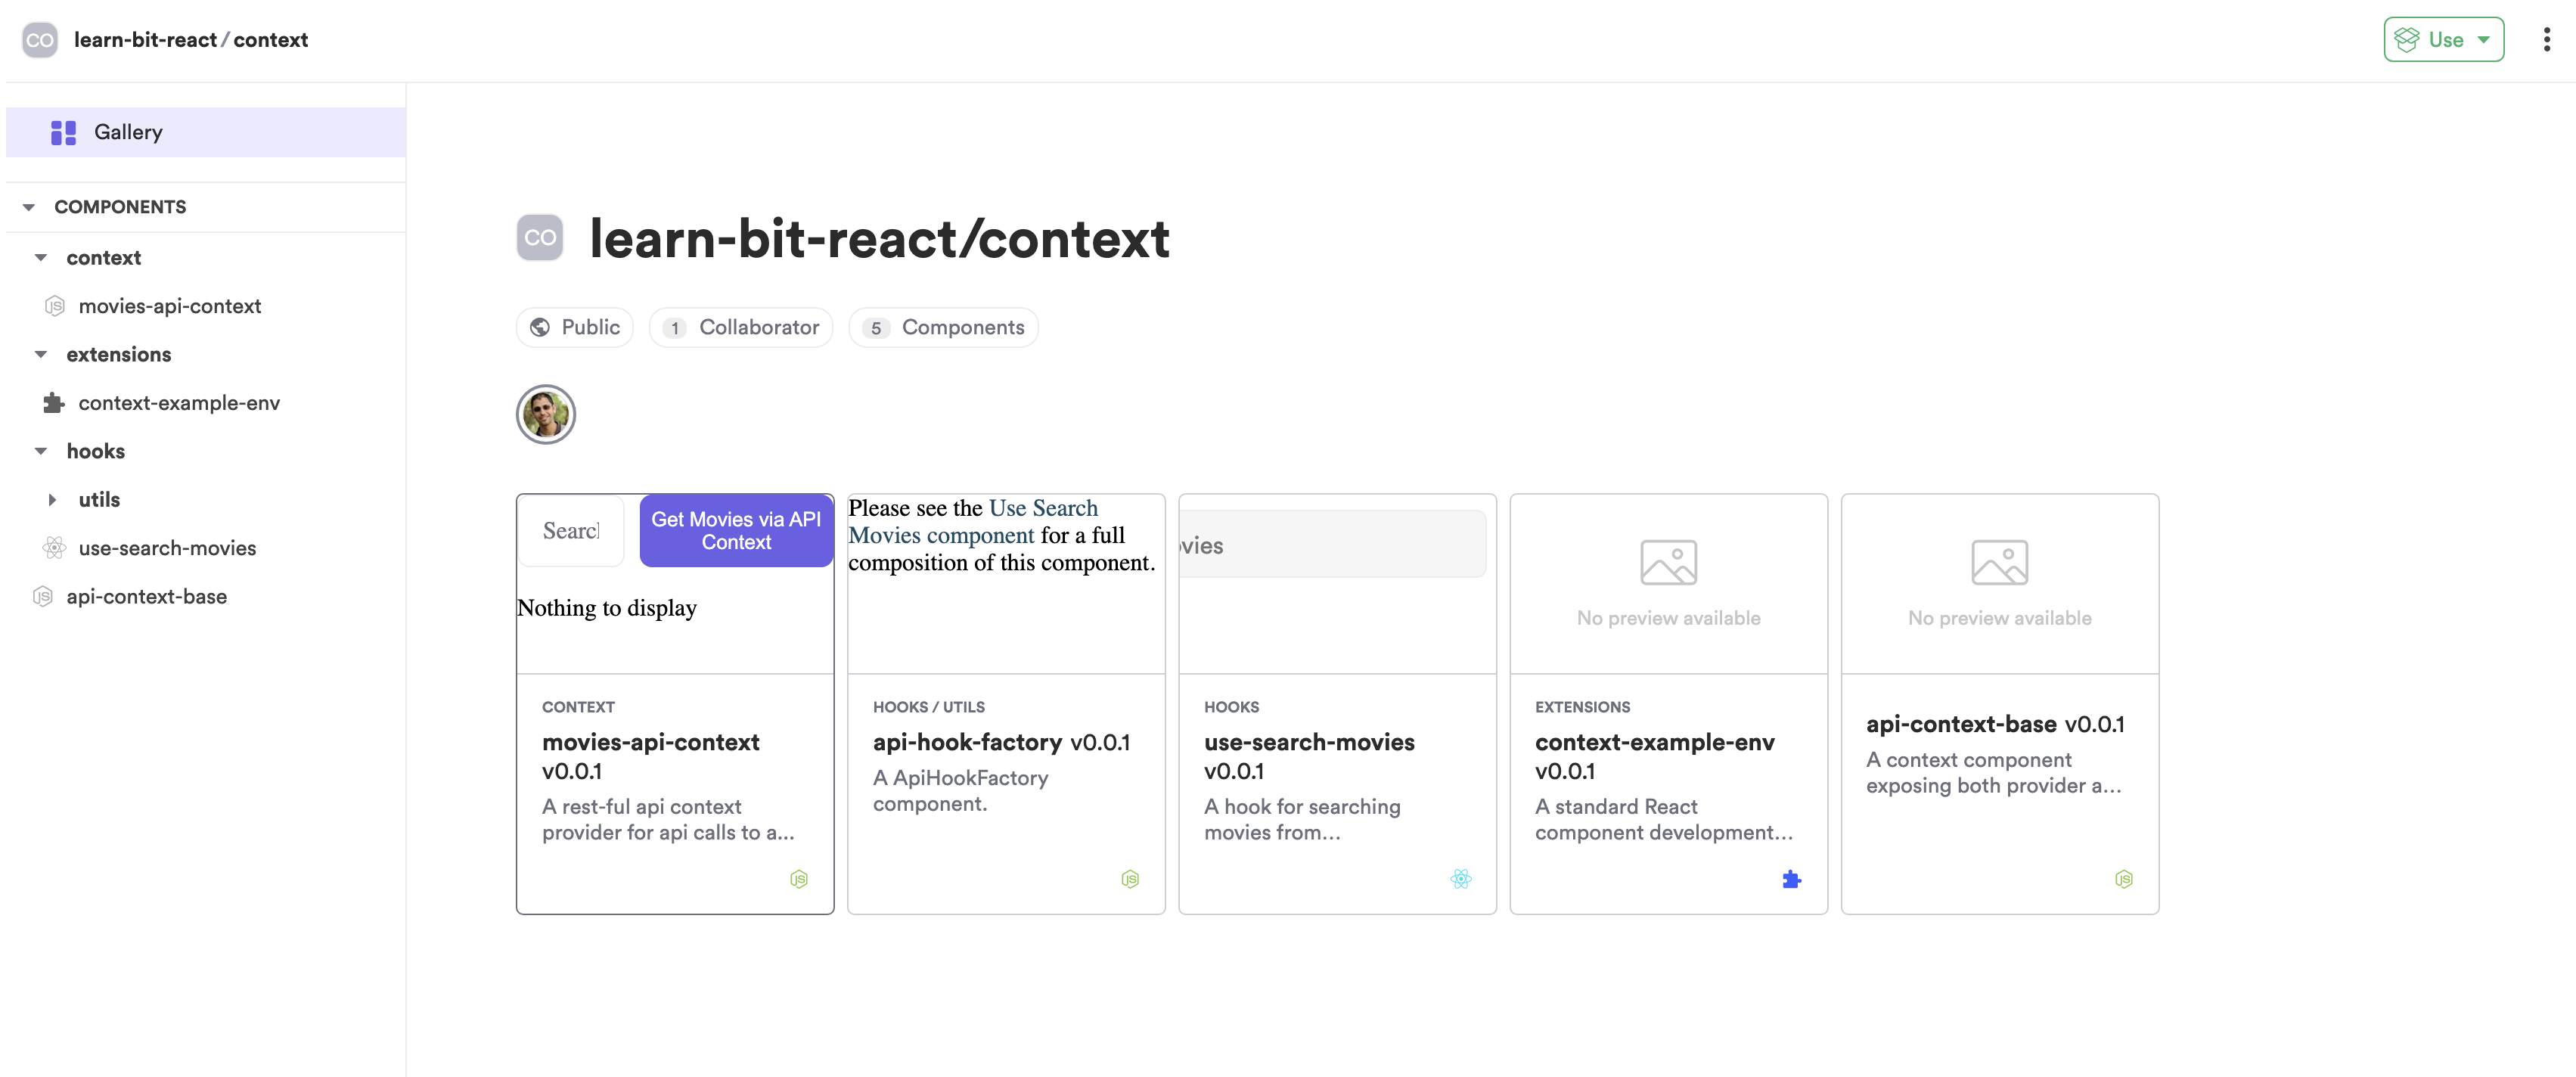Open use-search-movies in sidebar tree
Screen dimensions: 2576x1077
[x=167, y=548]
